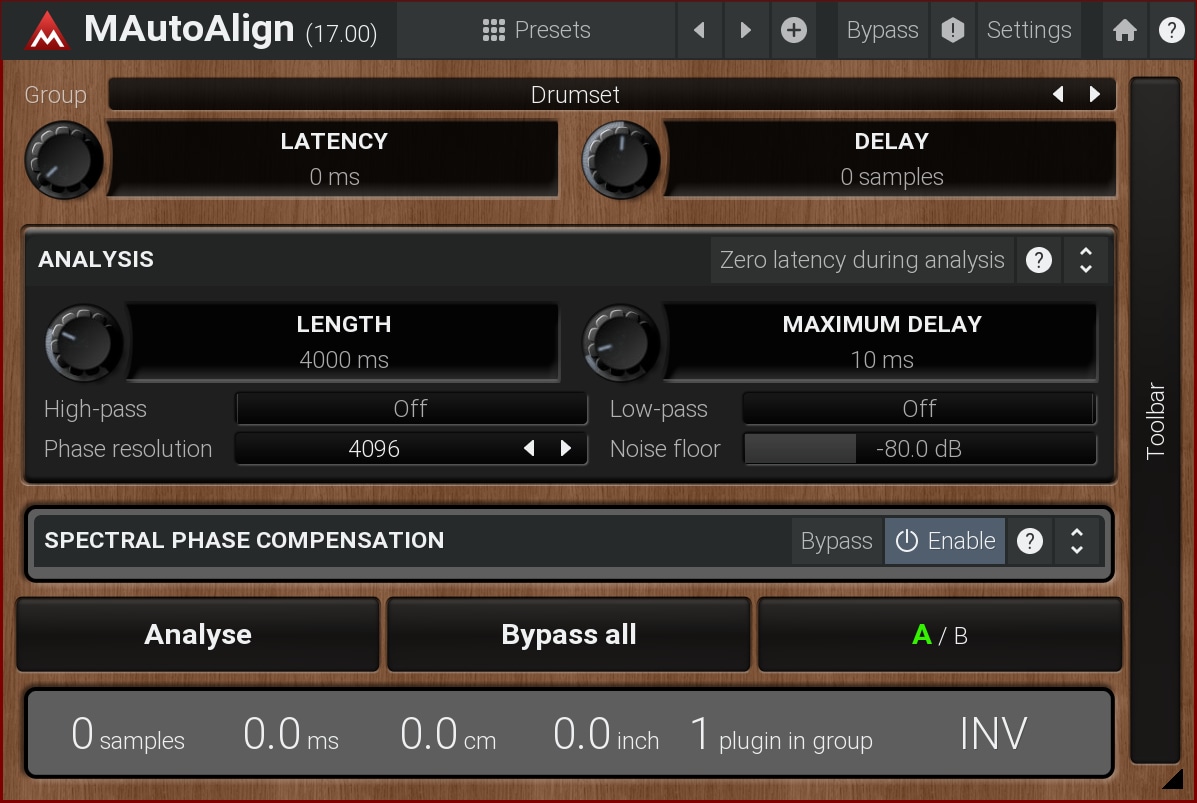Go to the next preset arrow
Screen dimensions: 1197x803
745,30
